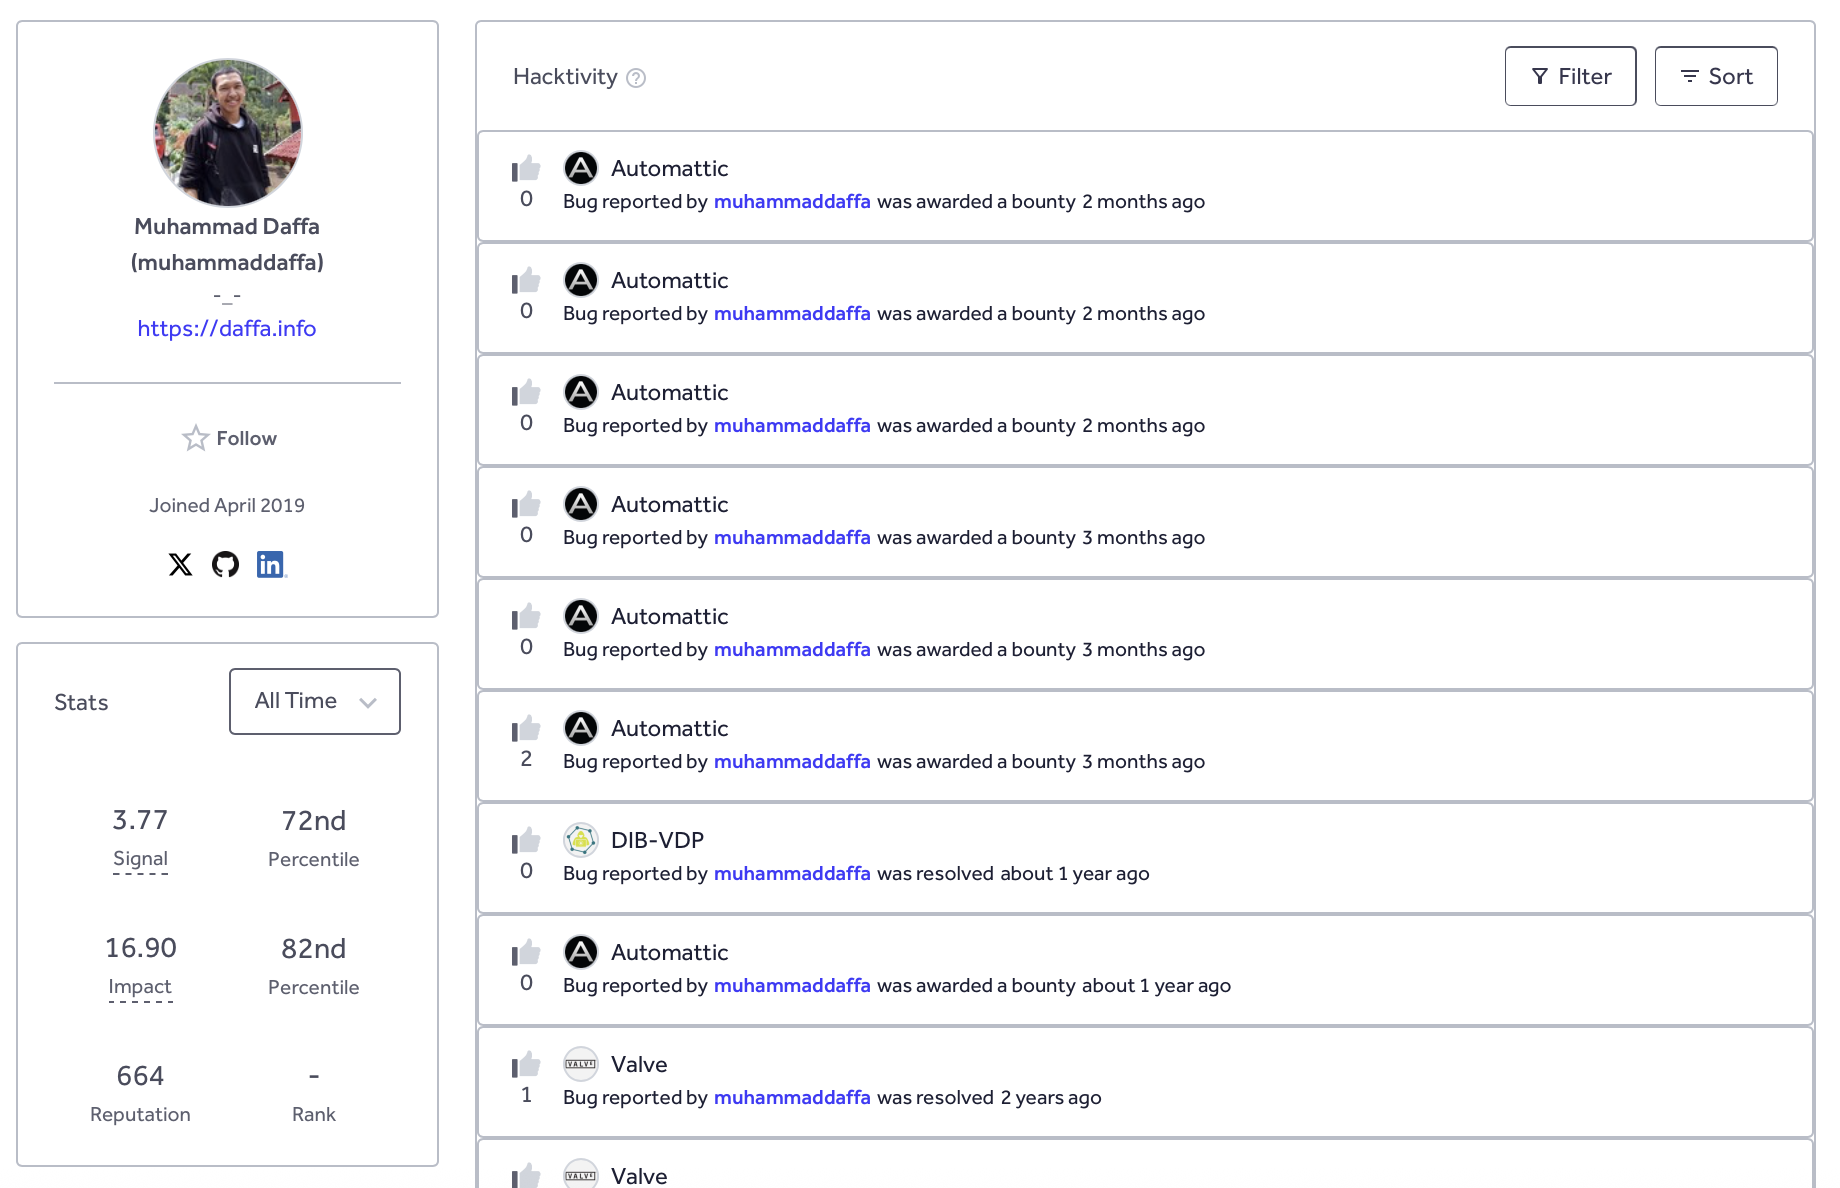
Task: Open the All Time stats dropdown
Action: pos(315,701)
